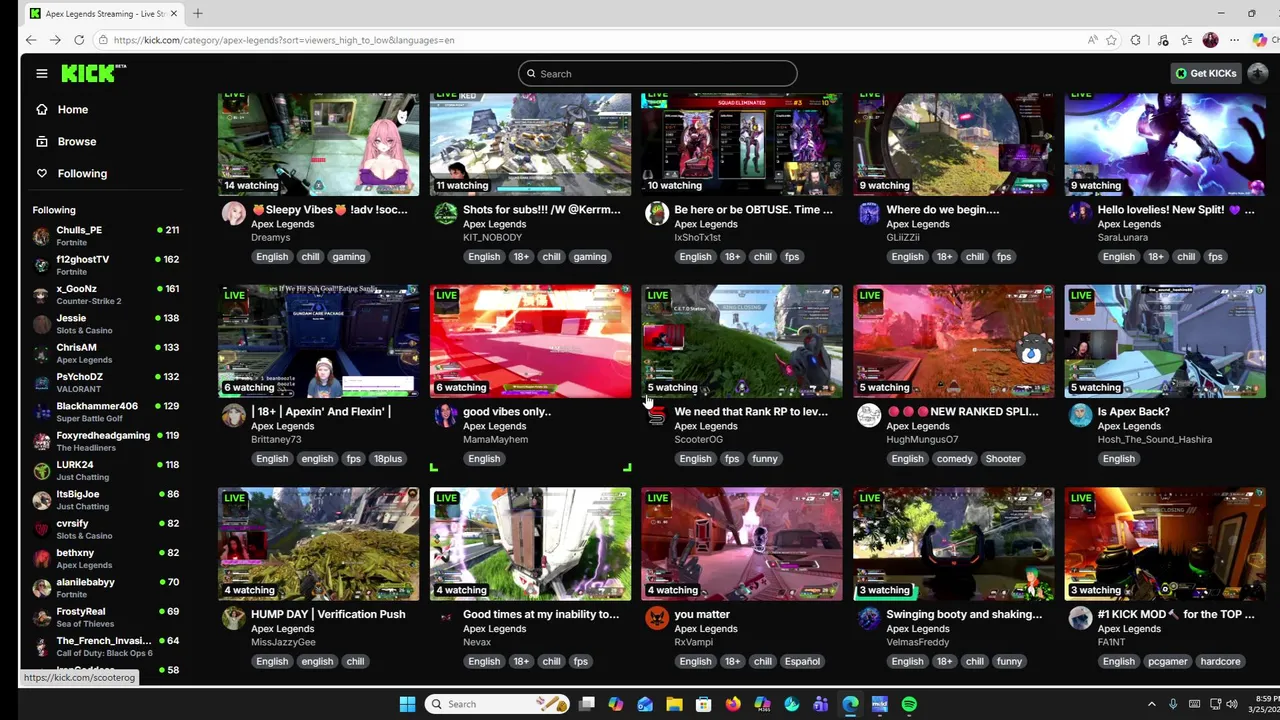The image size is (1280, 720).
Task: Bookmark this page with star icon
Action: [x=1111, y=40]
